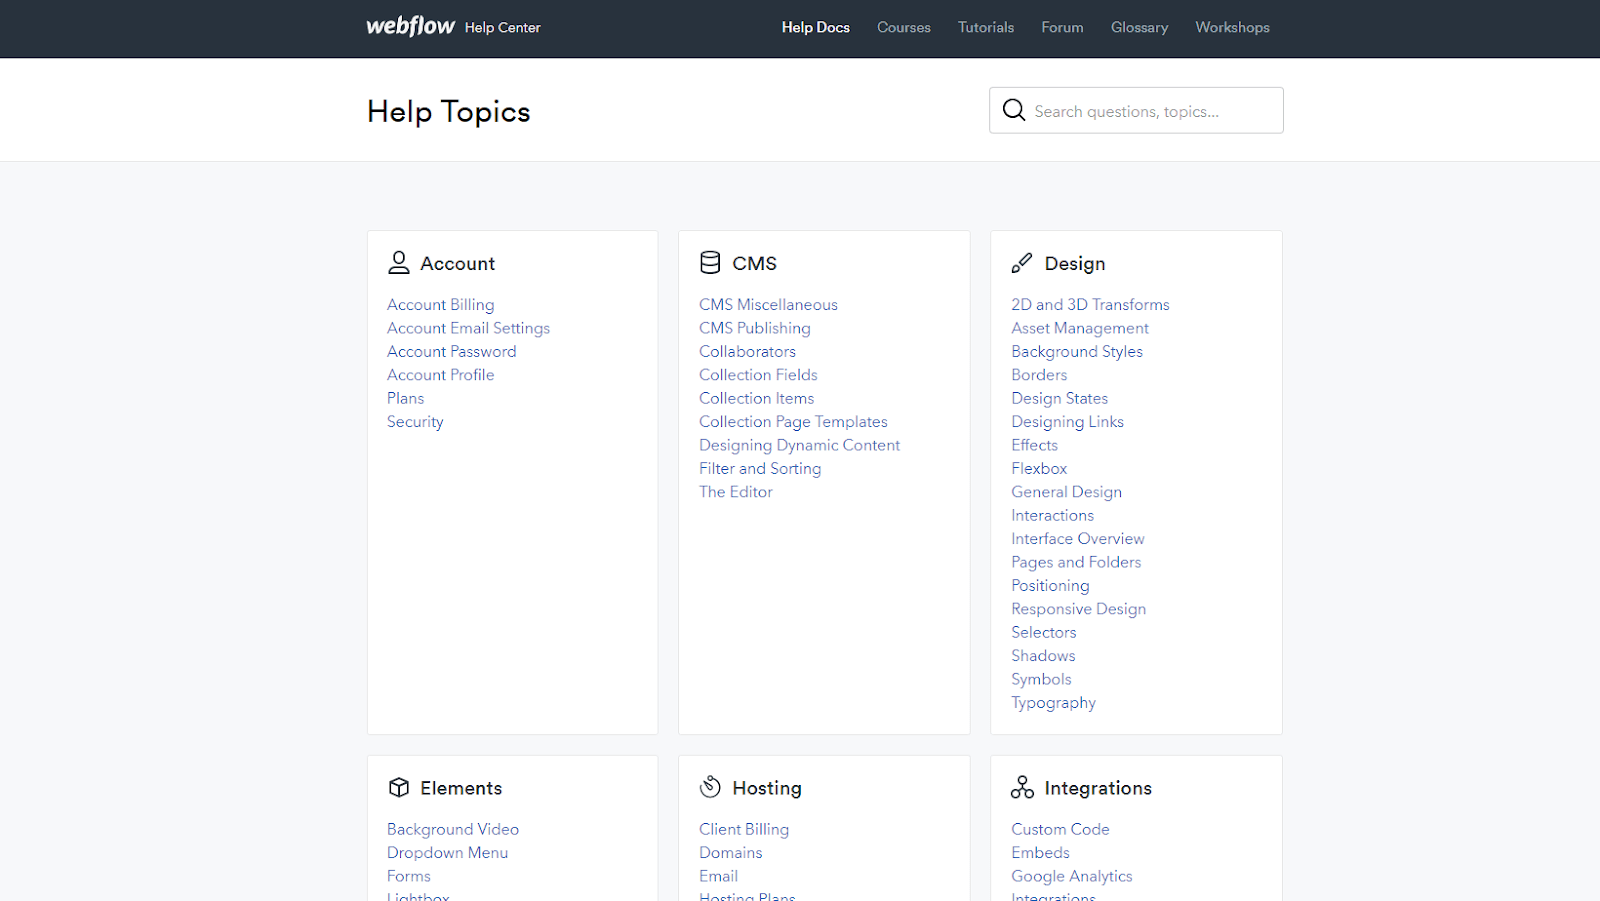Go to Dropdown Menu topic

click(x=447, y=853)
